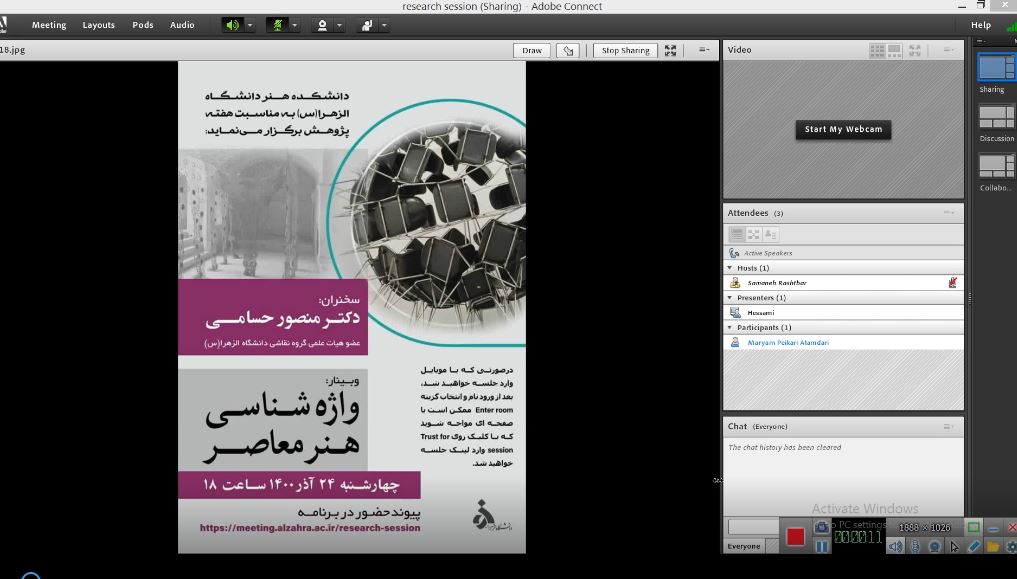Select participant Maryam Peikari Alamdari
This screenshot has width=1017, height=579.
point(788,342)
